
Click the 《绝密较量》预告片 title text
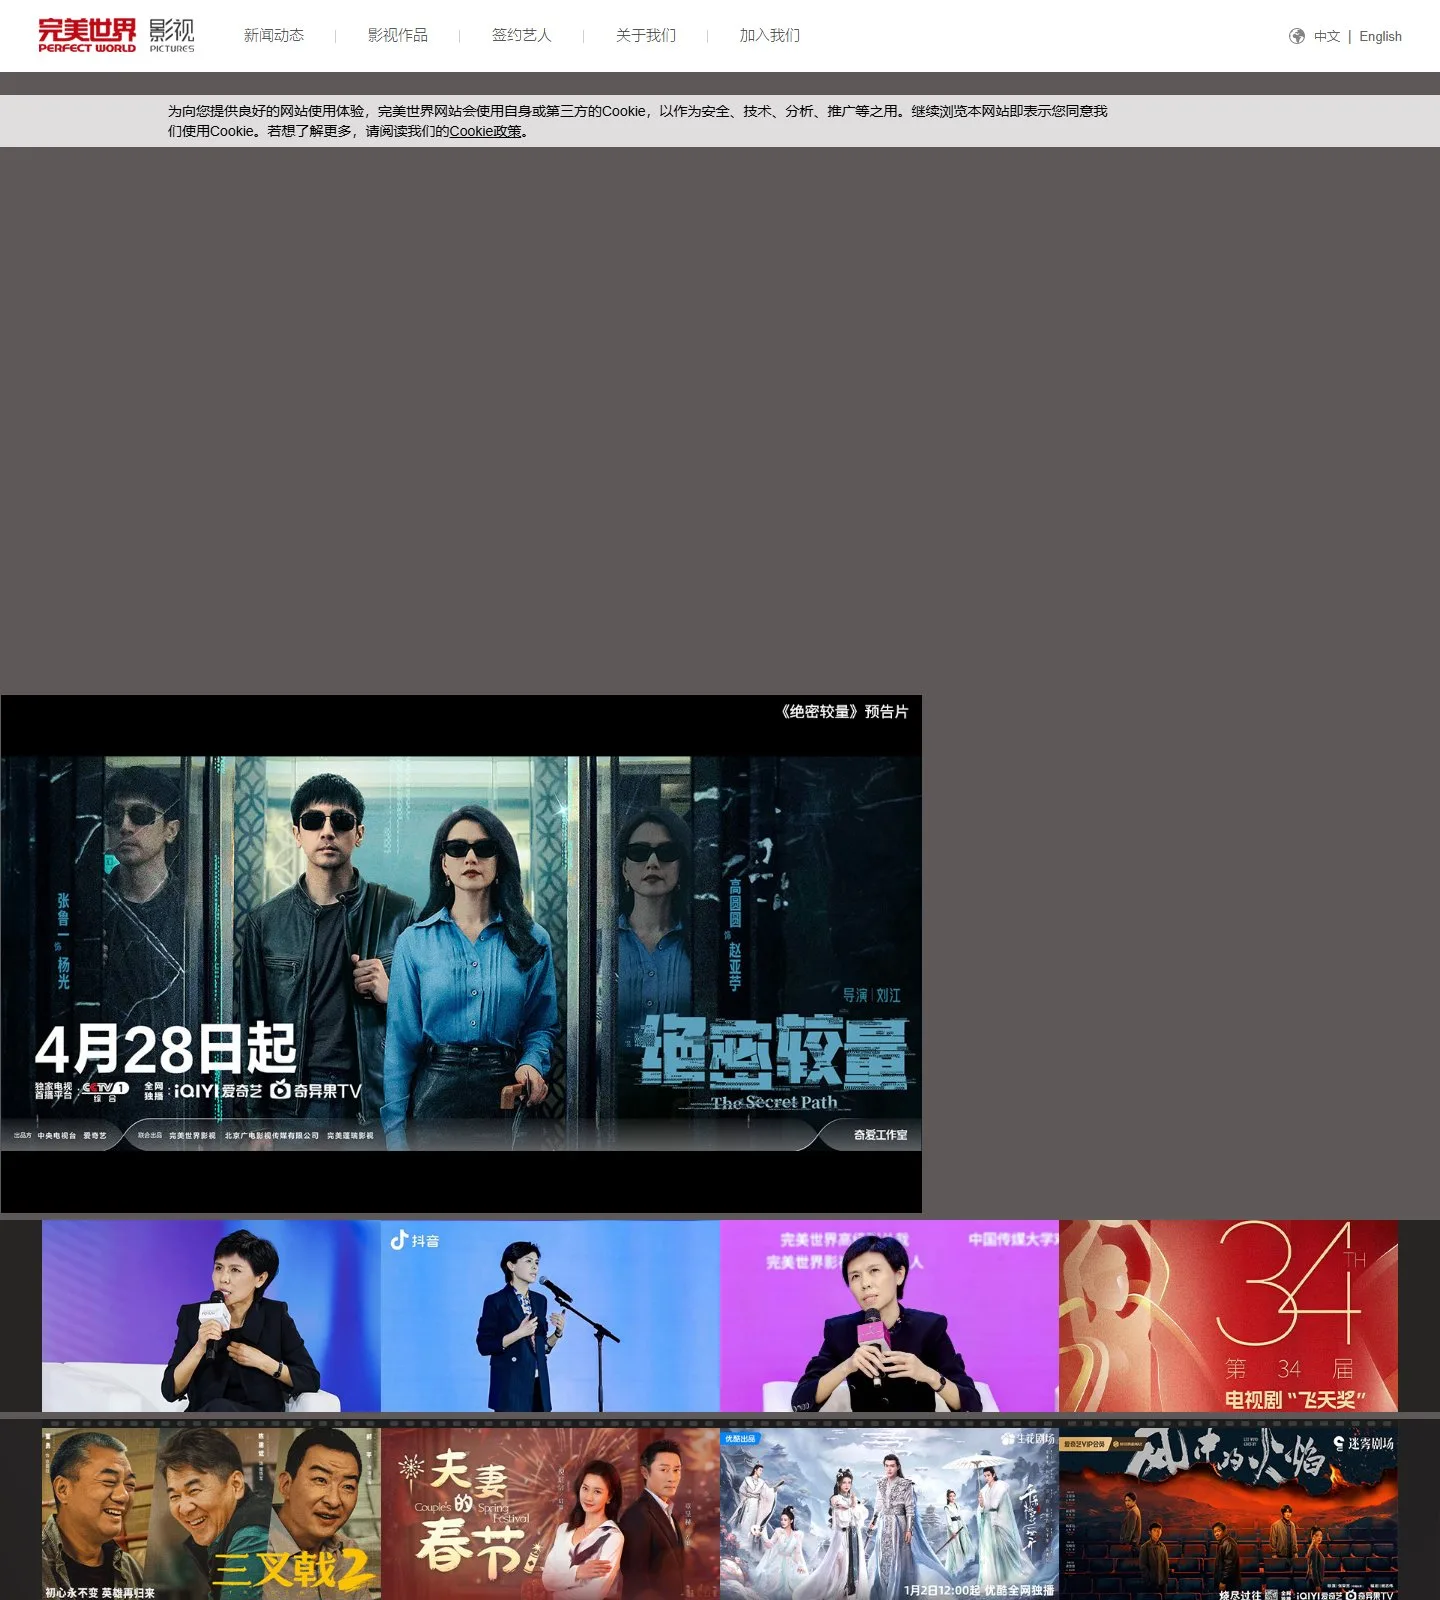pyautogui.click(x=844, y=712)
